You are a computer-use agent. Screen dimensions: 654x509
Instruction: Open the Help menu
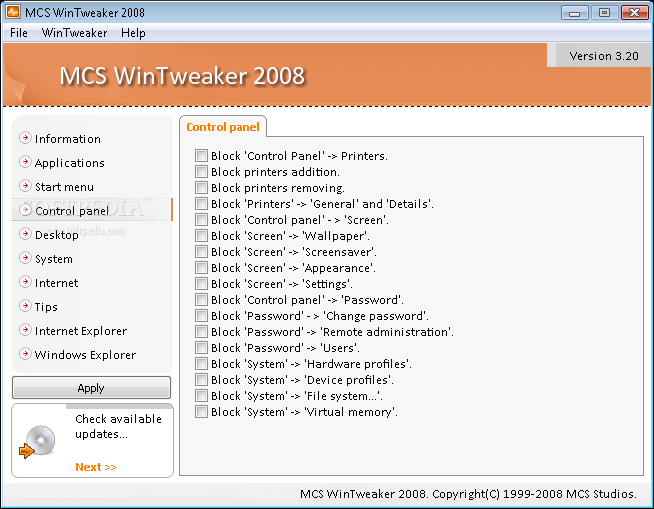[133, 33]
